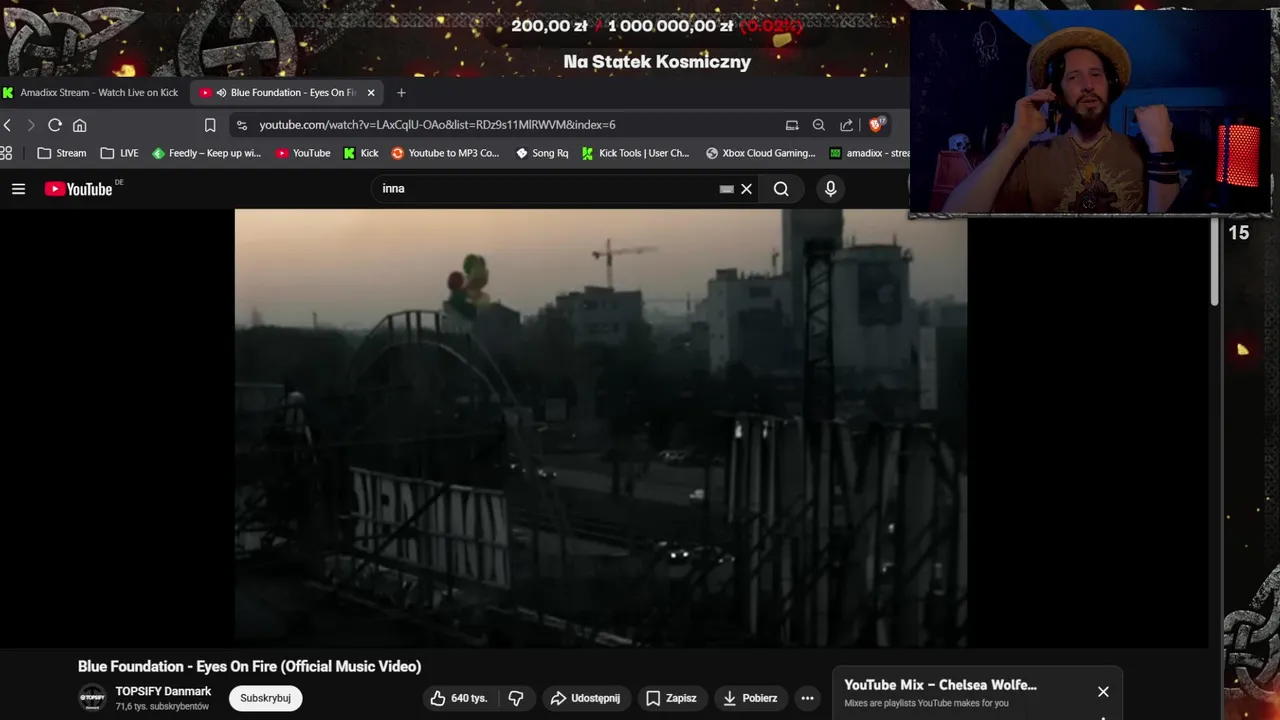Screen dimensions: 1280x720
Task: Open picture-in-picture from the address bar
Action: [x=792, y=125]
